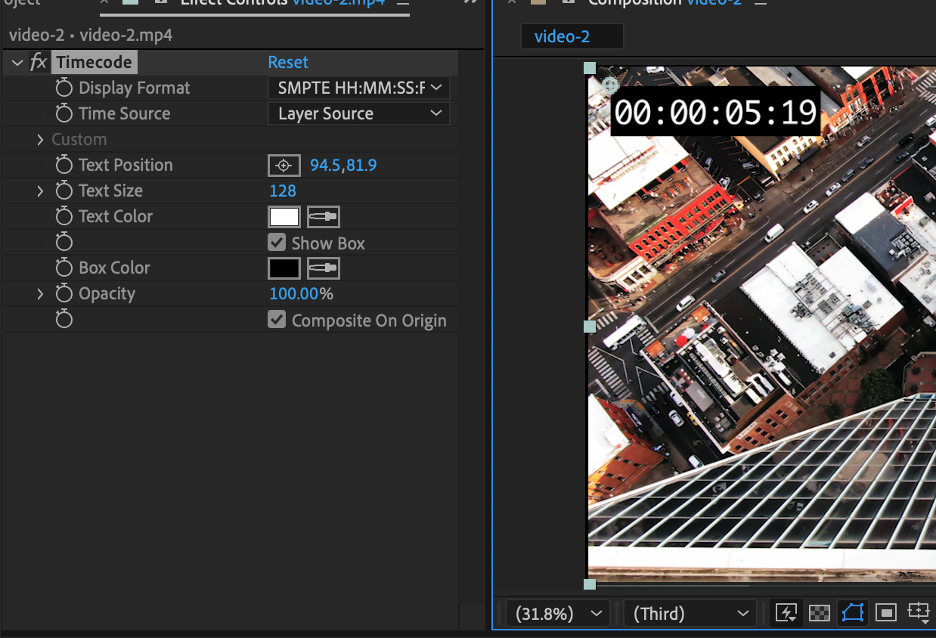This screenshot has width=936, height=638.
Task: Open the Display Format dropdown
Action: tap(359, 88)
